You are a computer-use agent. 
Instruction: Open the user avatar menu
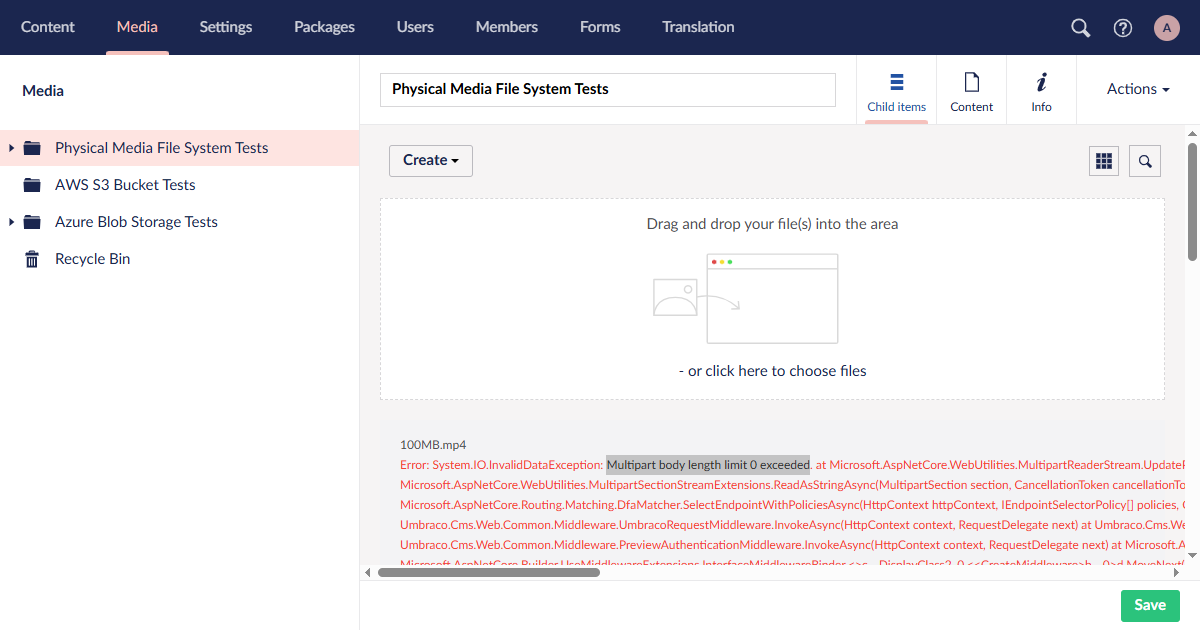[1166, 27]
